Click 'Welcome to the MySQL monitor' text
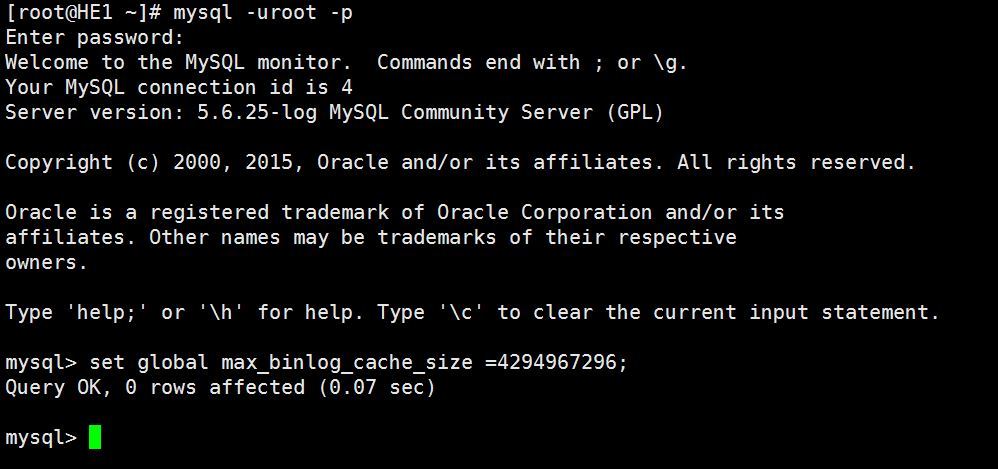Image resolution: width=998 pixels, height=469 pixels. (178, 62)
